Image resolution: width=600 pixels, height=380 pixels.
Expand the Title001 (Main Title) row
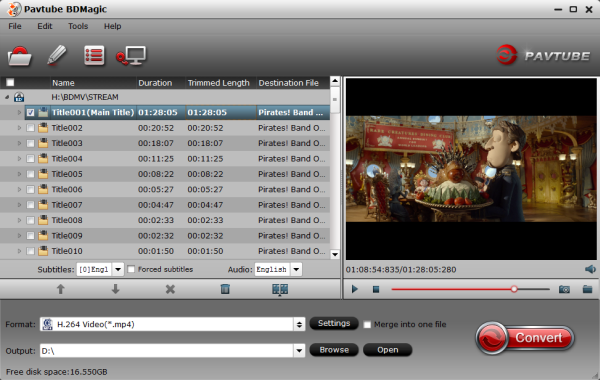click(x=19, y=113)
